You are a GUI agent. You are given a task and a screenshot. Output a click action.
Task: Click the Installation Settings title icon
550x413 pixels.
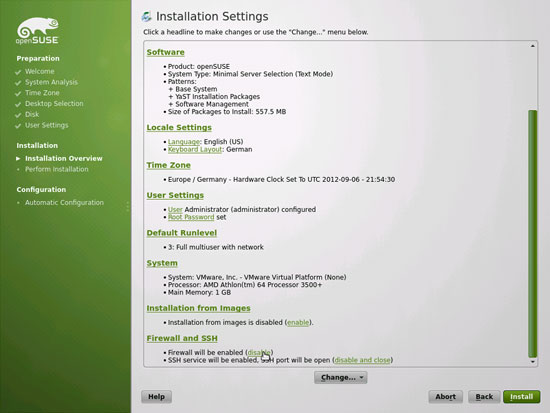click(x=147, y=16)
